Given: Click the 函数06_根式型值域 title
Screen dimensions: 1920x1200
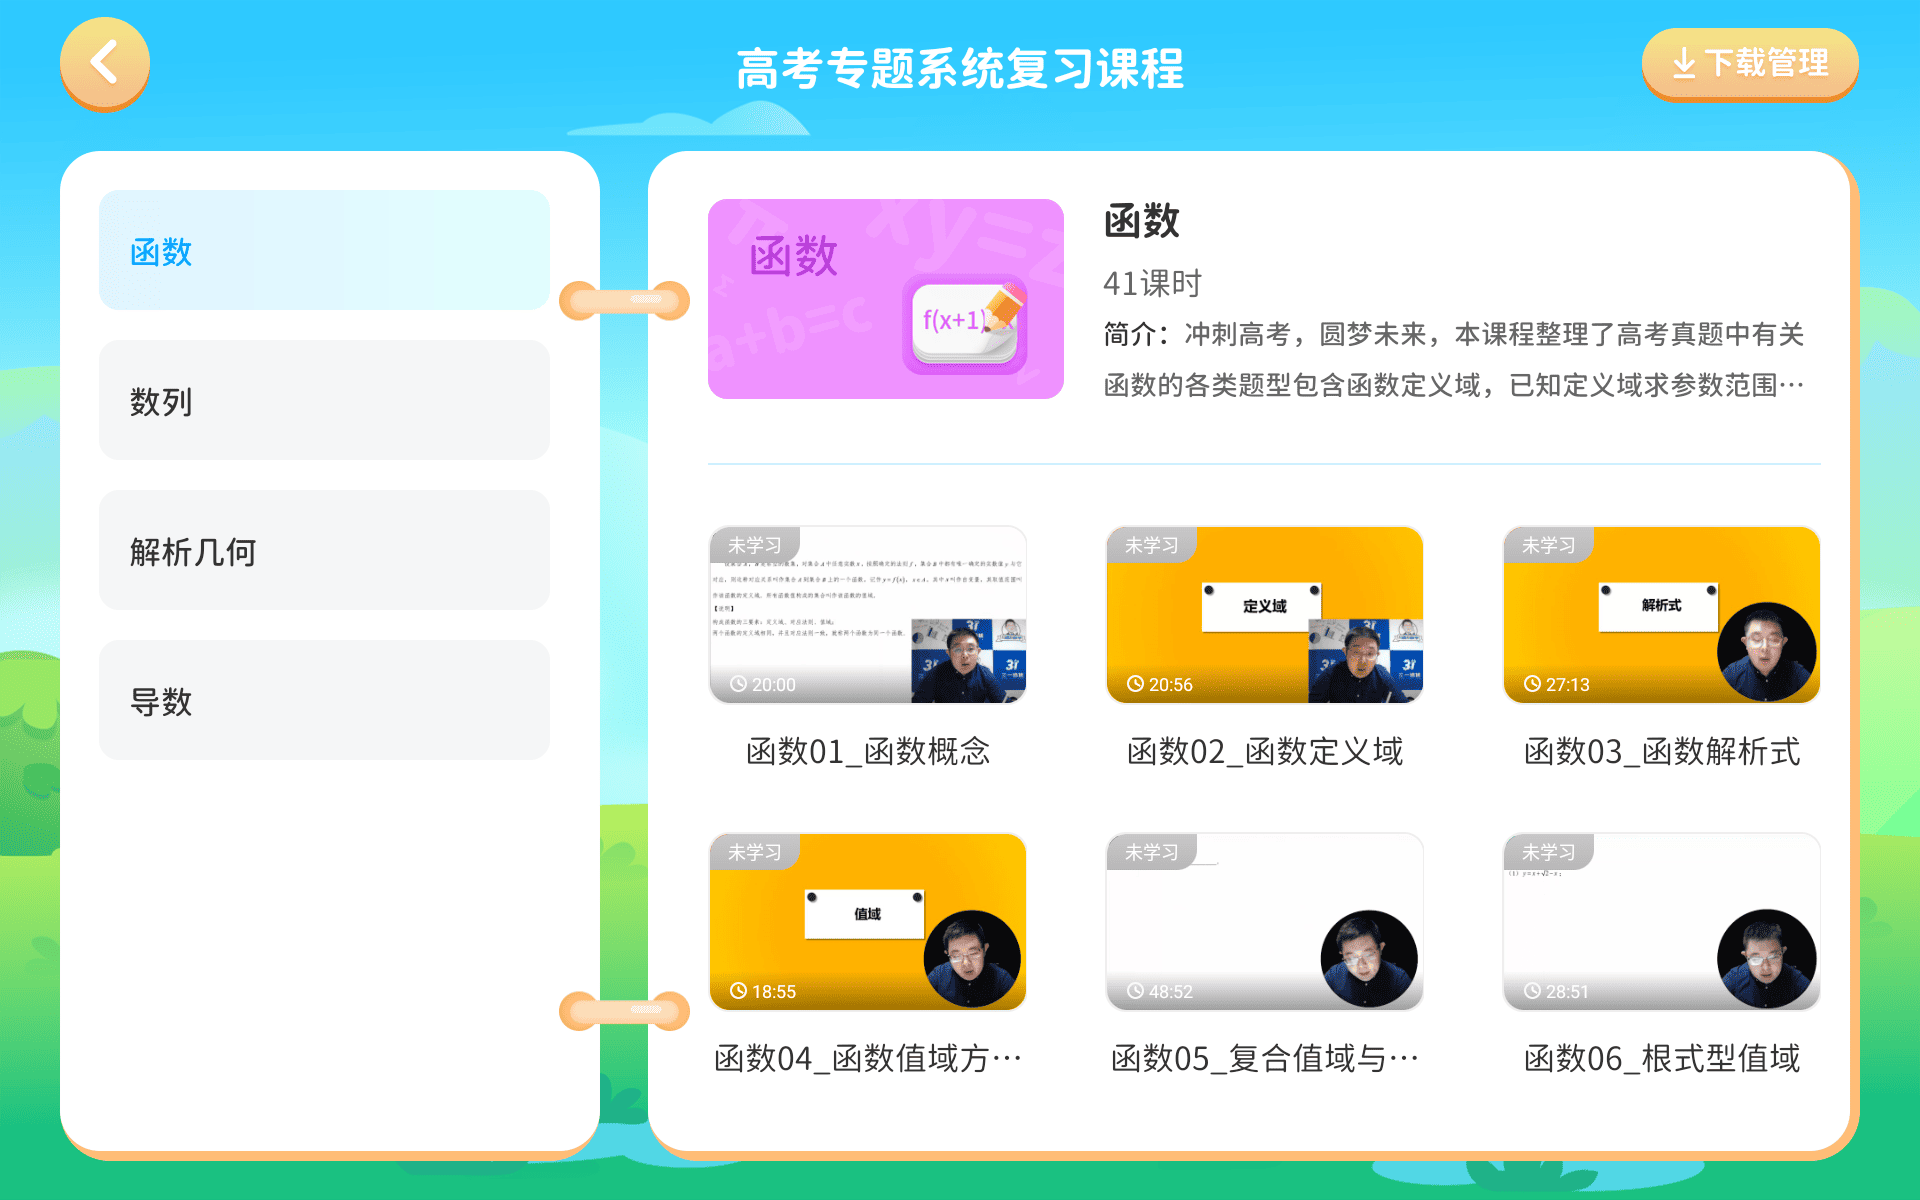Looking at the screenshot, I should coord(1661,1059).
